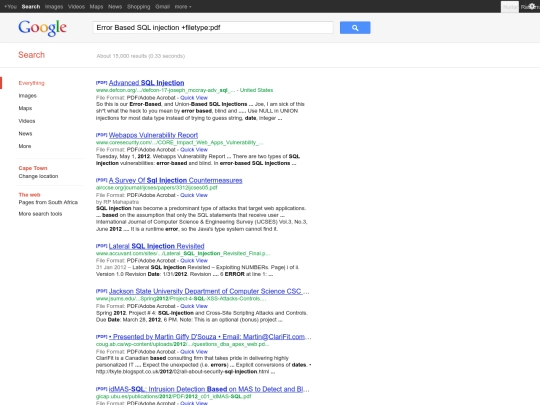Click the Google logo
This screenshot has width=540, height=405.
click(x=42, y=28)
